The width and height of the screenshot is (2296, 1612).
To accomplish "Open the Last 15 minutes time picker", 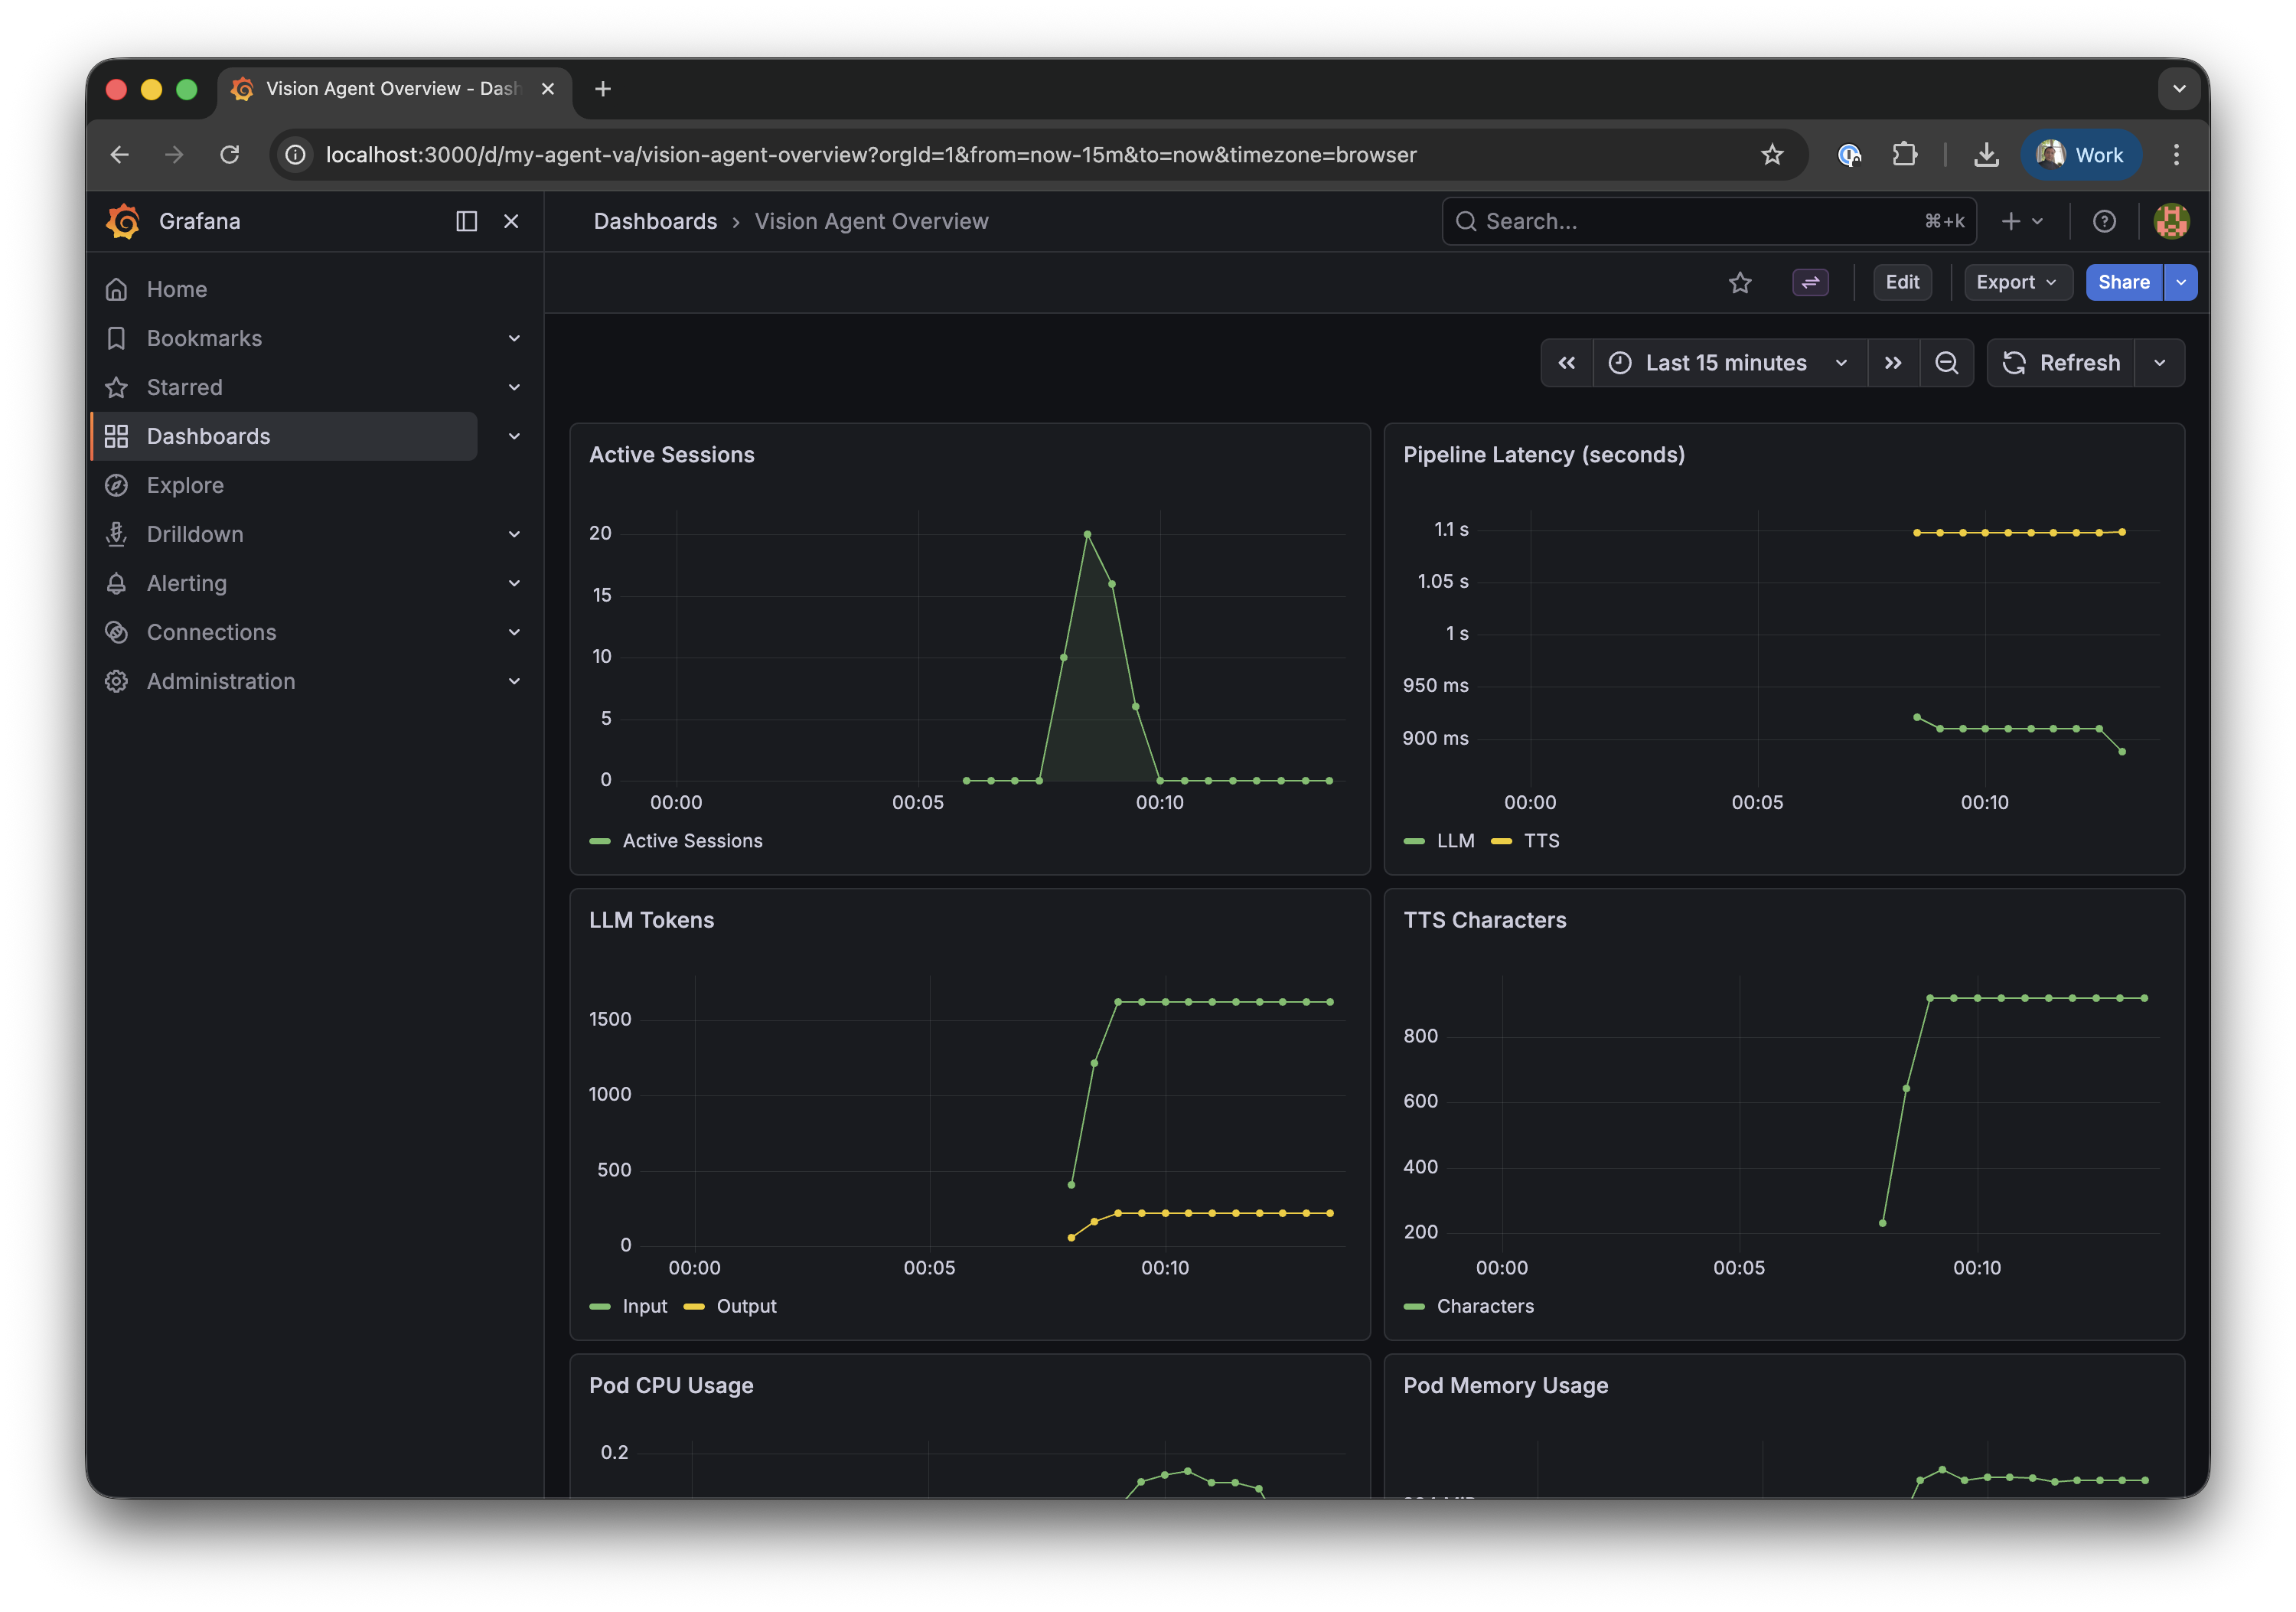I will coord(1728,363).
